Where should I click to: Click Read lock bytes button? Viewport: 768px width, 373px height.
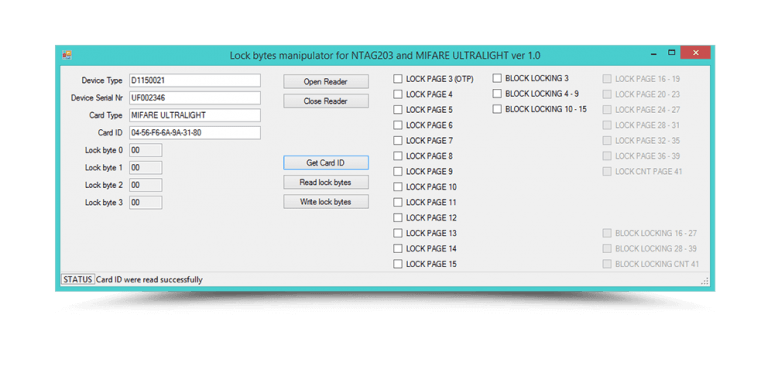click(326, 182)
